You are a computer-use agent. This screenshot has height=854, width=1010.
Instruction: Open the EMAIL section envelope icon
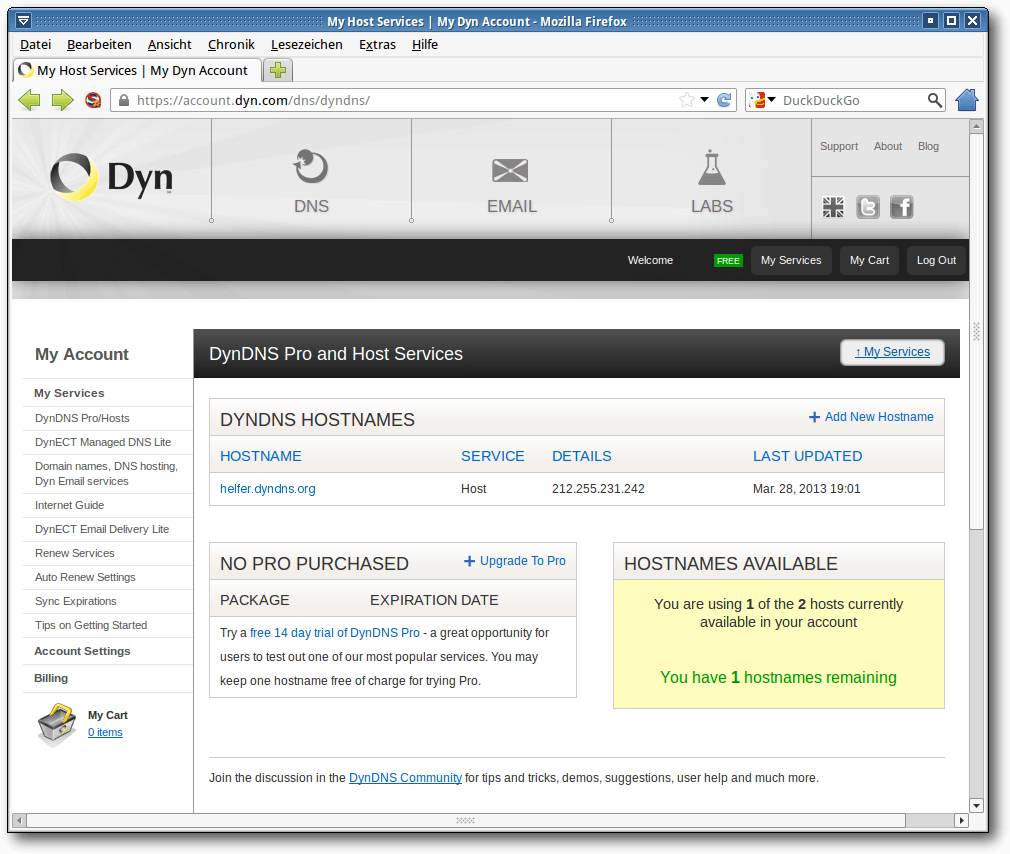tap(510, 171)
